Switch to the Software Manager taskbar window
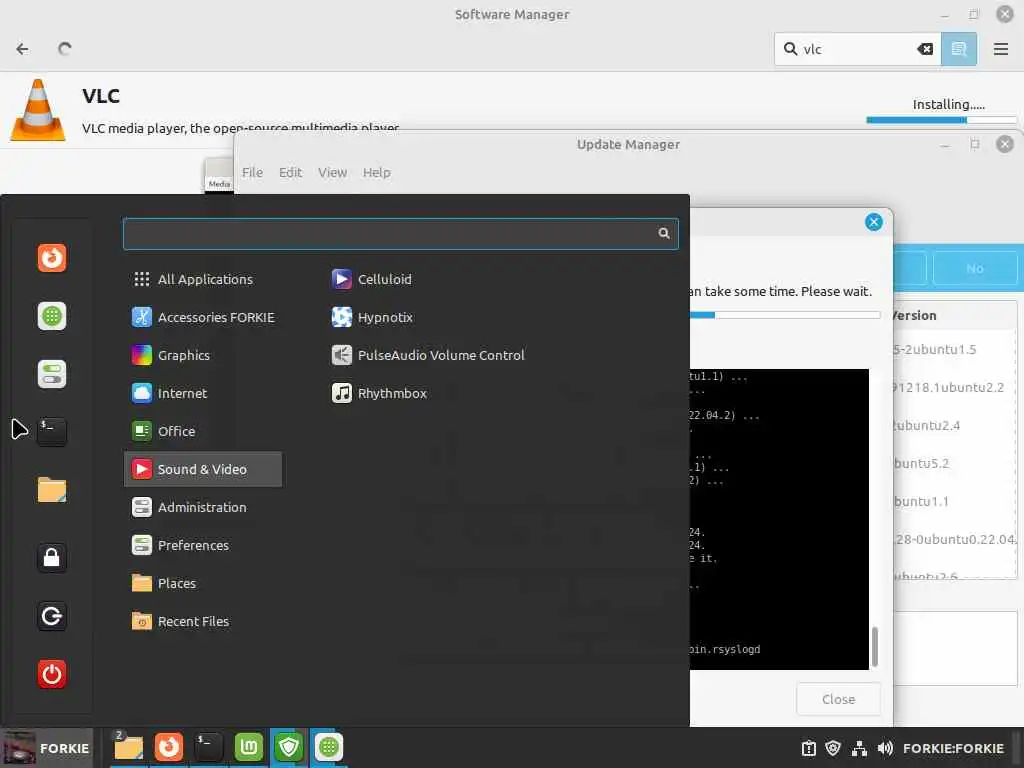The image size is (1024, 768). click(328, 747)
